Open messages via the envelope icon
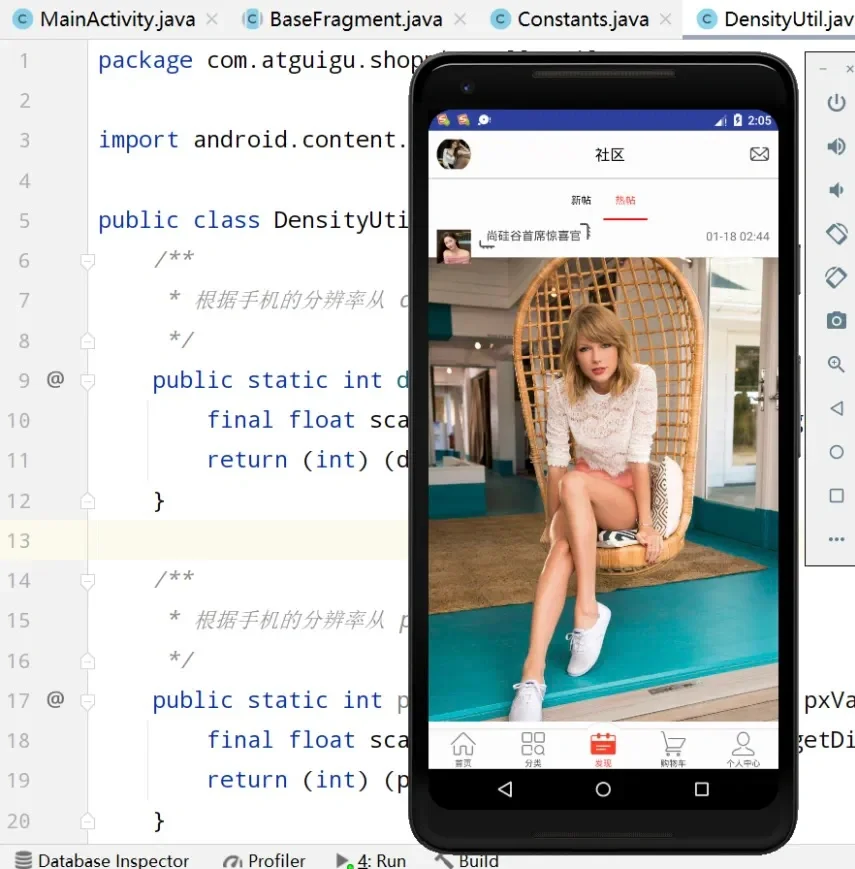 coord(759,155)
